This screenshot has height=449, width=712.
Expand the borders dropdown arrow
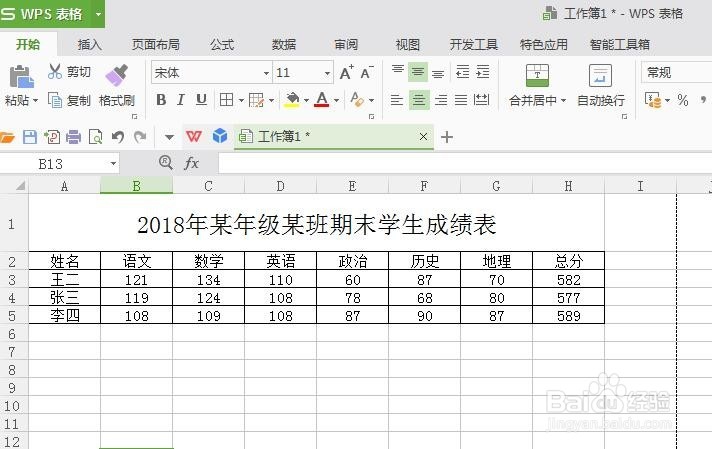coord(241,100)
